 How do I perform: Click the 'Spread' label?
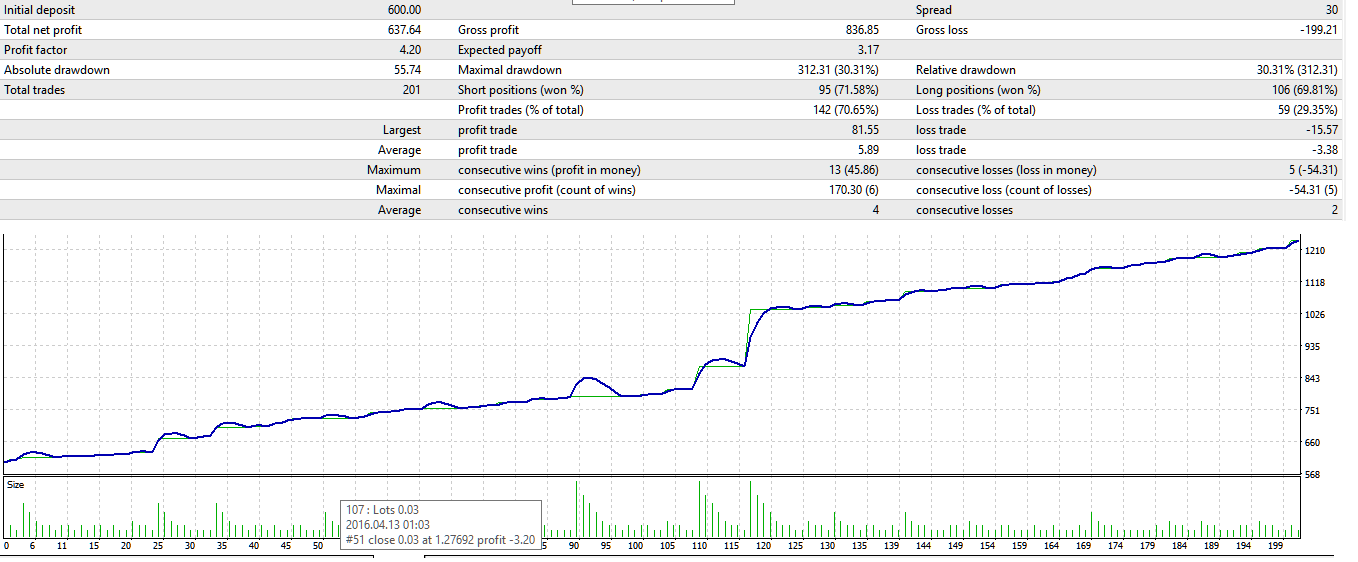point(934,10)
